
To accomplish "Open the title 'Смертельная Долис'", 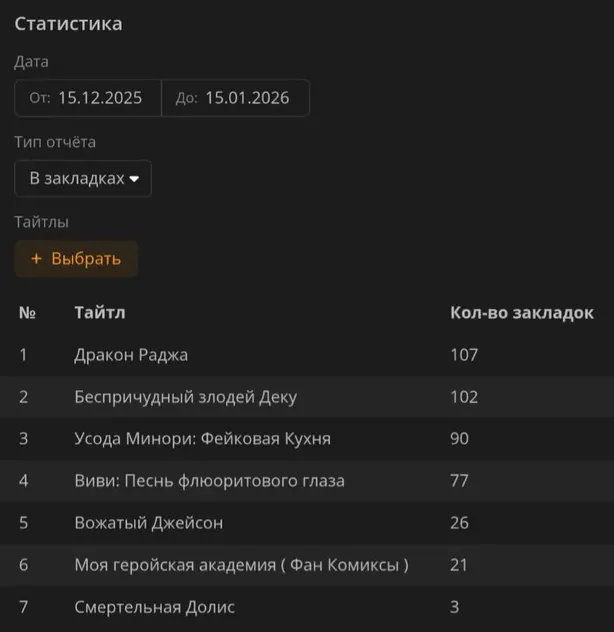I will click(154, 607).
